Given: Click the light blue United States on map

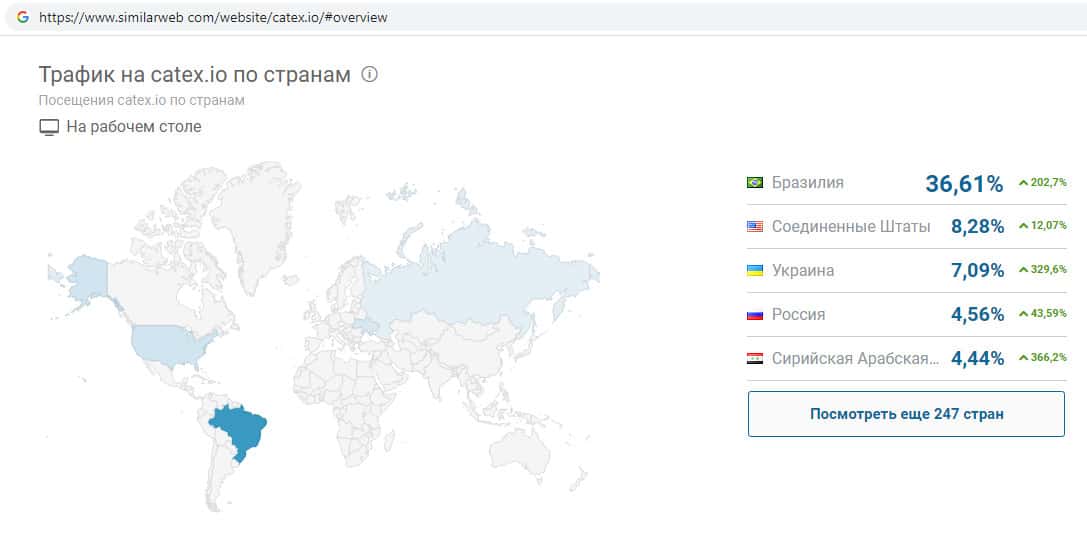Looking at the screenshot, I should [x=170, y=341].
